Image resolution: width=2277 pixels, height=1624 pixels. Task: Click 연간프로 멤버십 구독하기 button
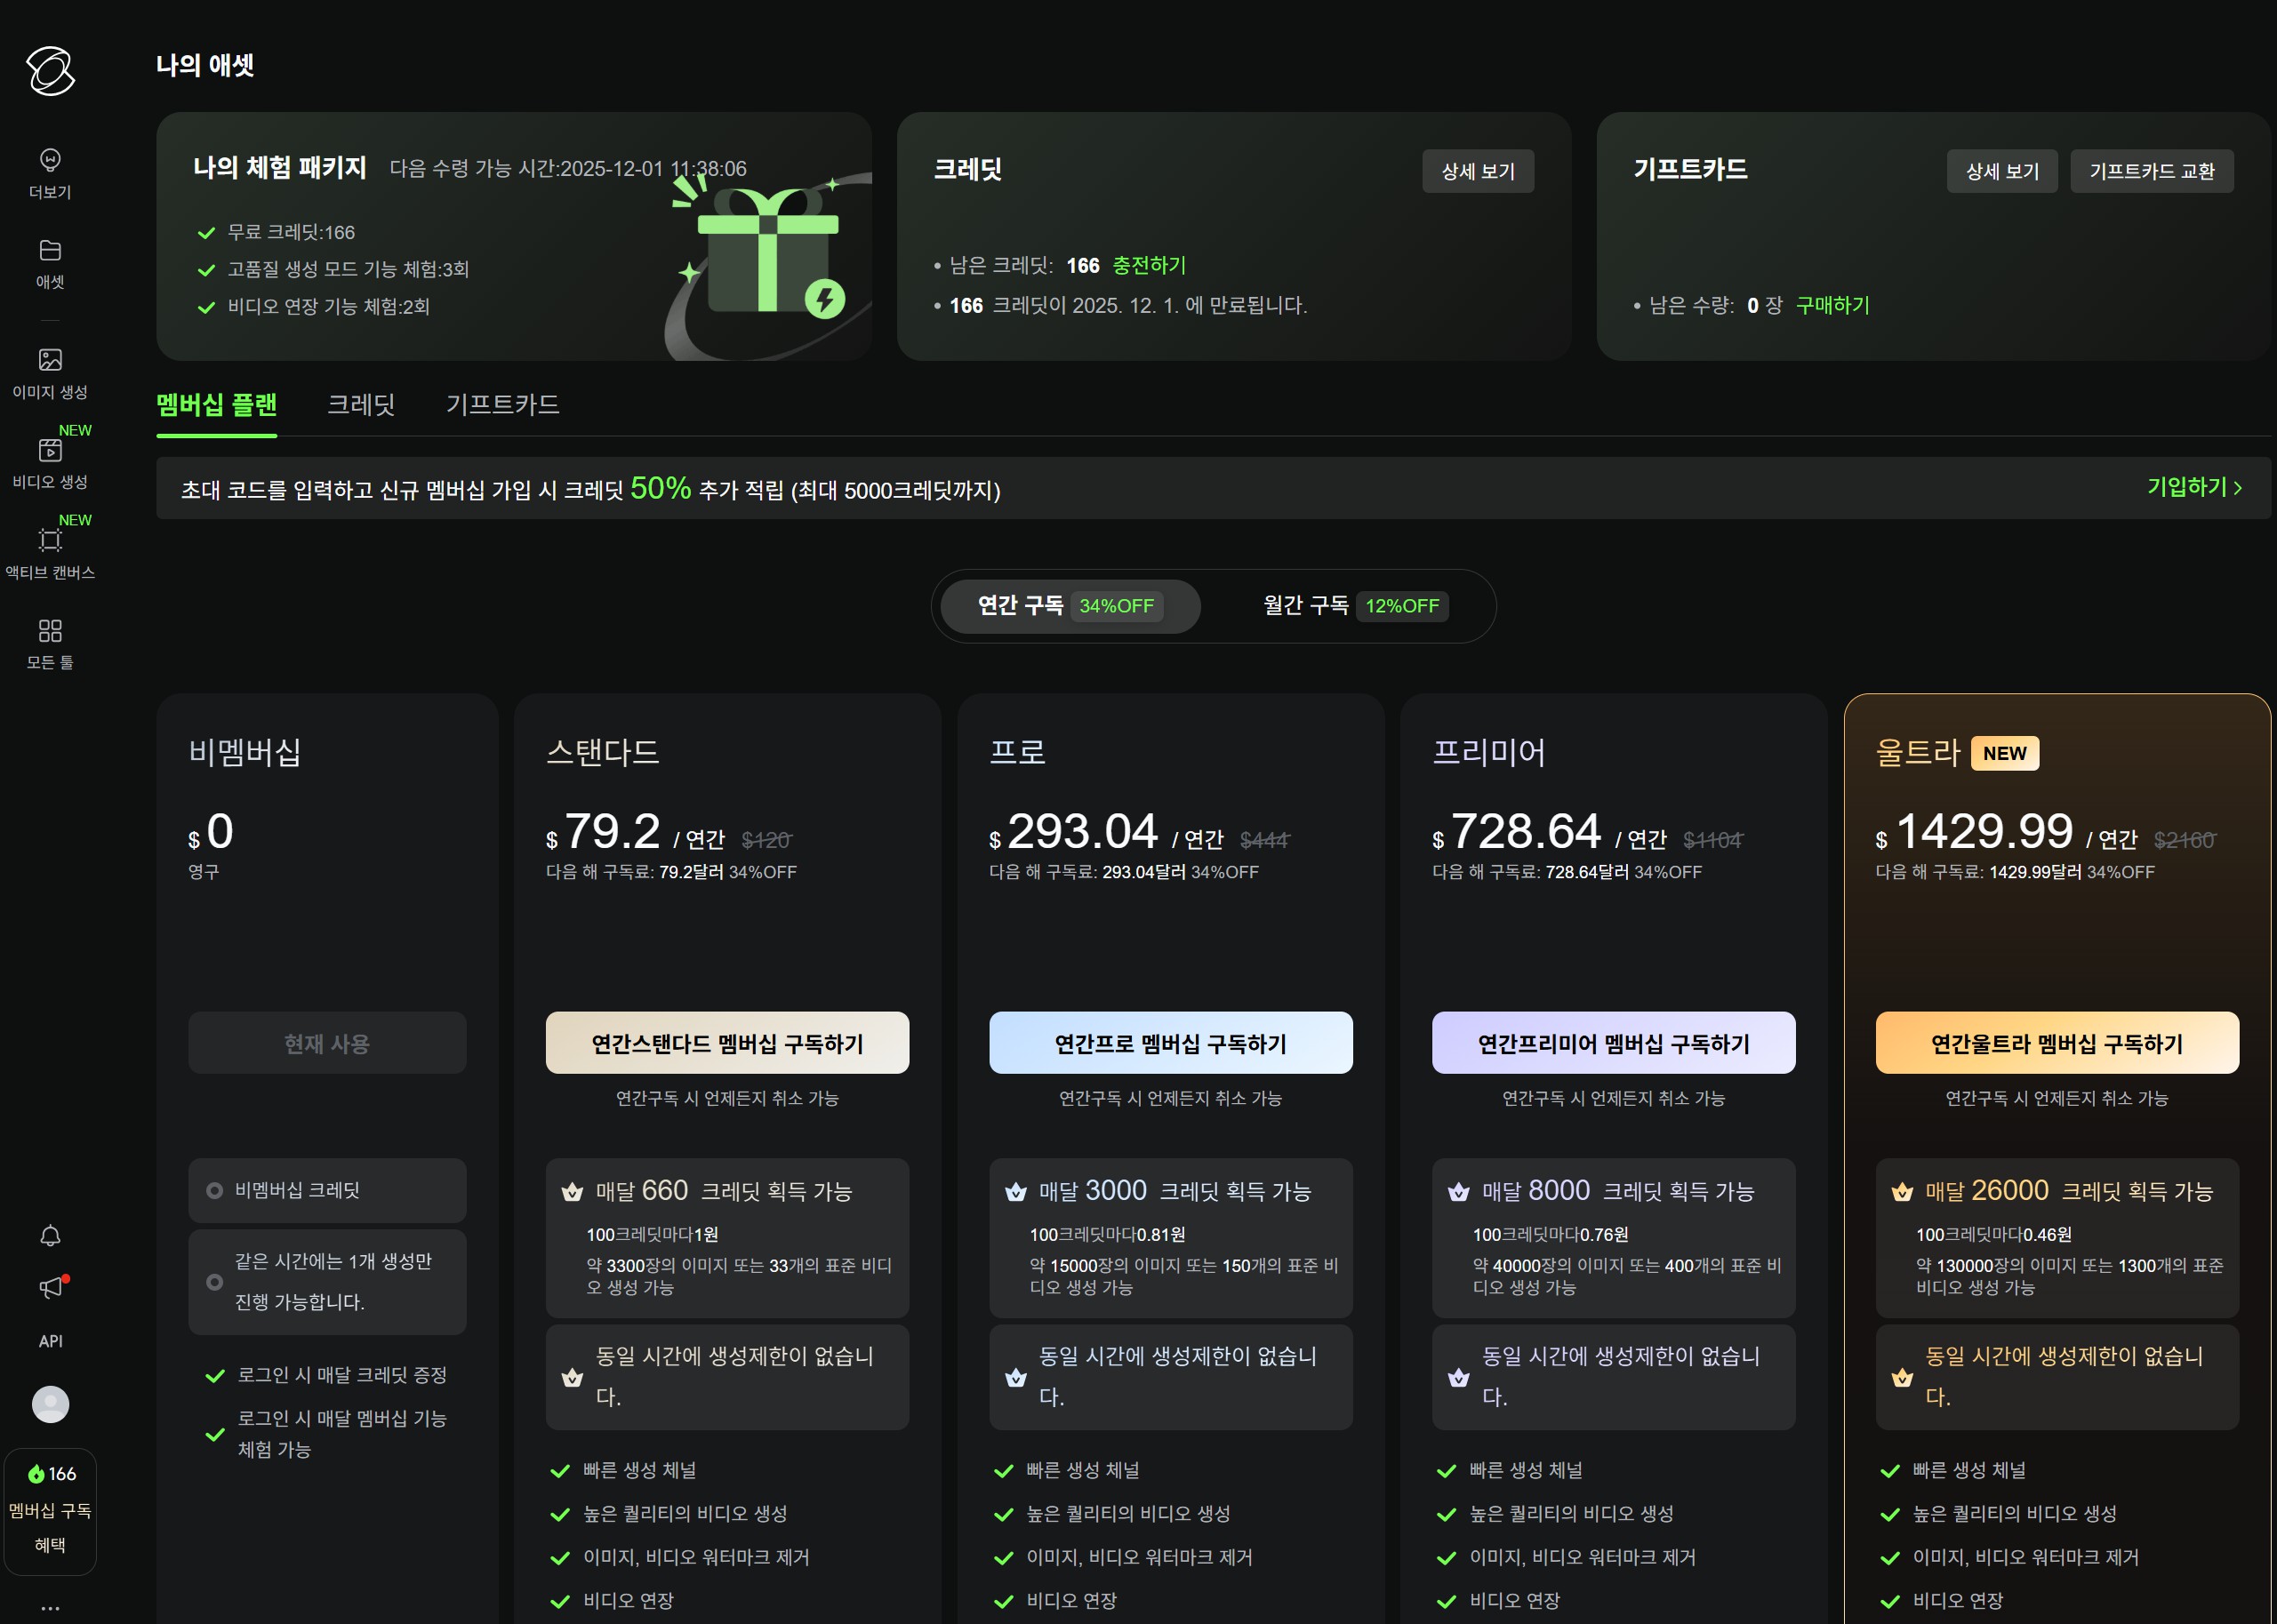(1170, 1043)
